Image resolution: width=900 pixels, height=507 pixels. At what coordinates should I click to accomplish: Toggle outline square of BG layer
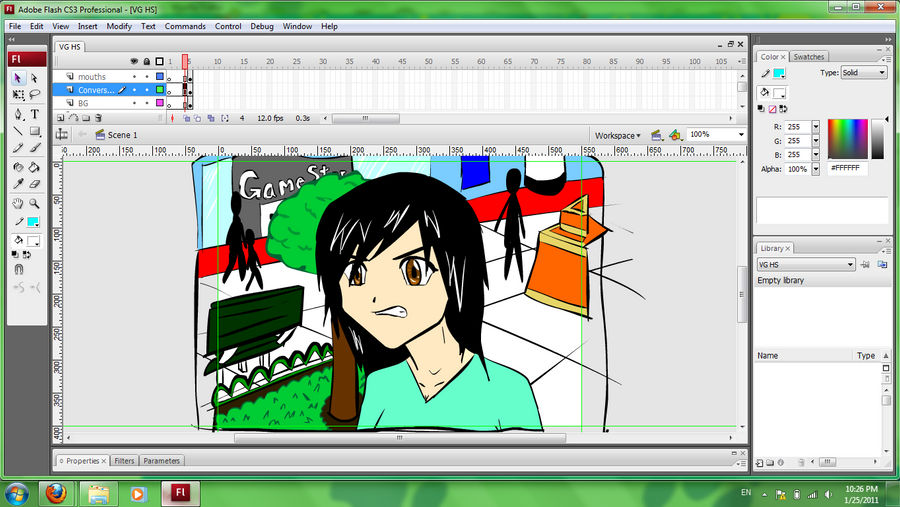point(160,103)
